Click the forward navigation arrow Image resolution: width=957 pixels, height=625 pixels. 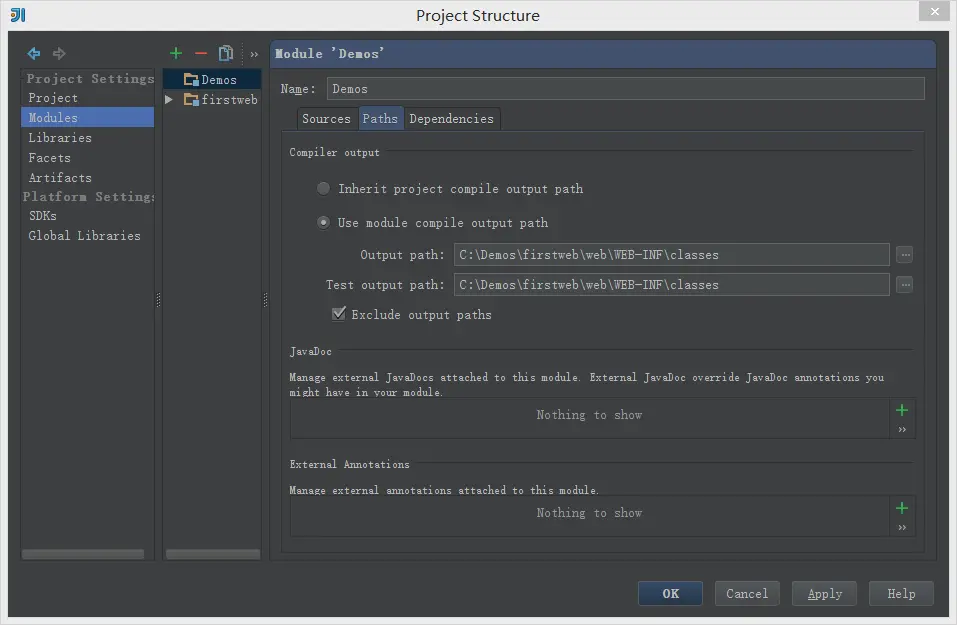(59, 54)
